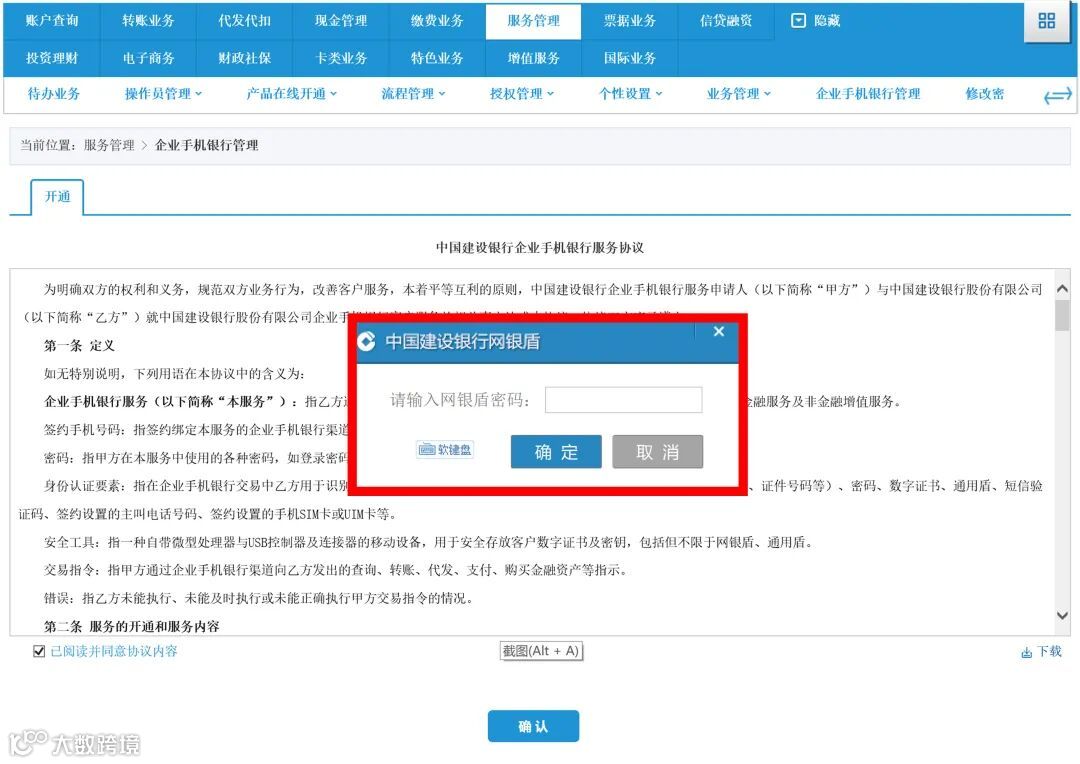Expand 流程管理 dropdown menu
The height and width of the screenshot is (764, 1080).
pos(413,94)
